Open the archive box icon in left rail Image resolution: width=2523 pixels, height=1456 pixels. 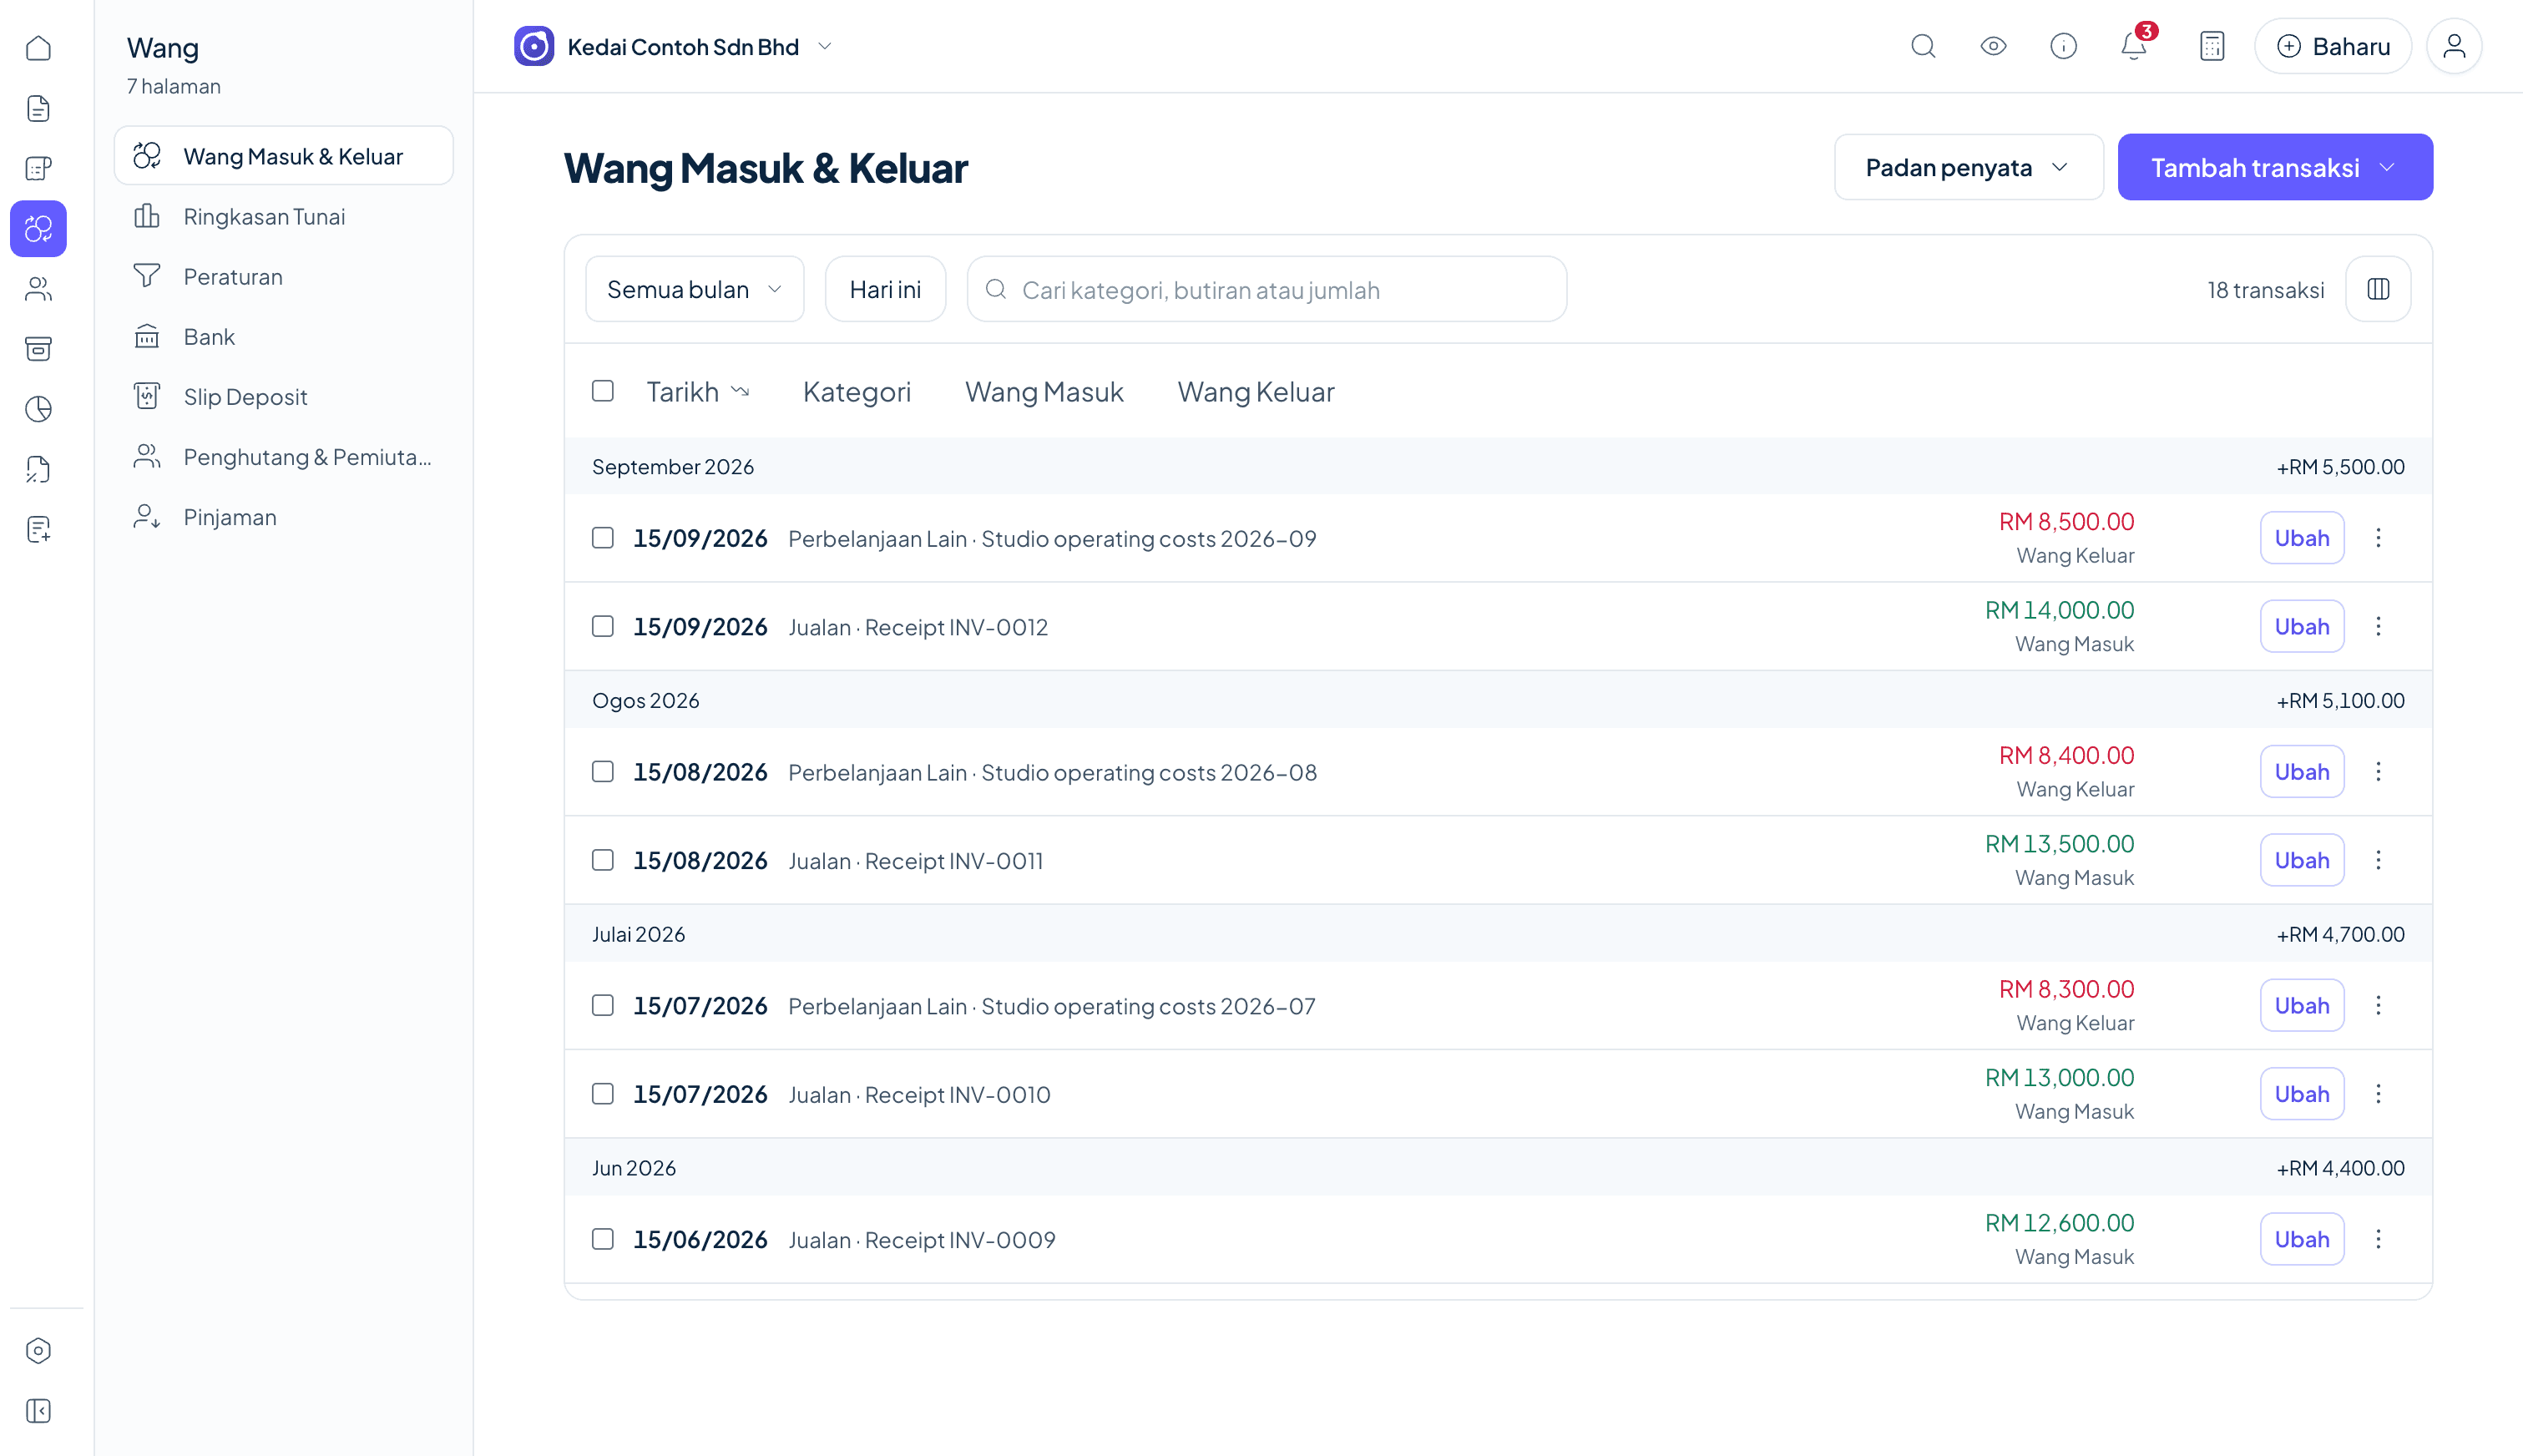coord(38,349)
